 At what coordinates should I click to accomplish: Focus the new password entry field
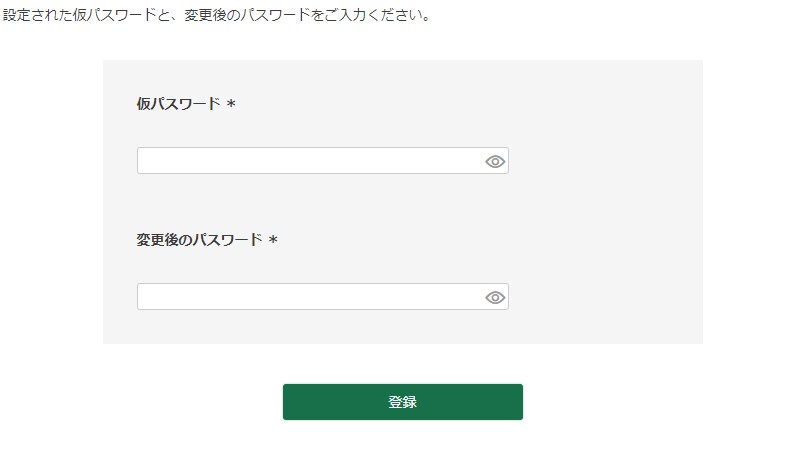(x=310, y=297)
